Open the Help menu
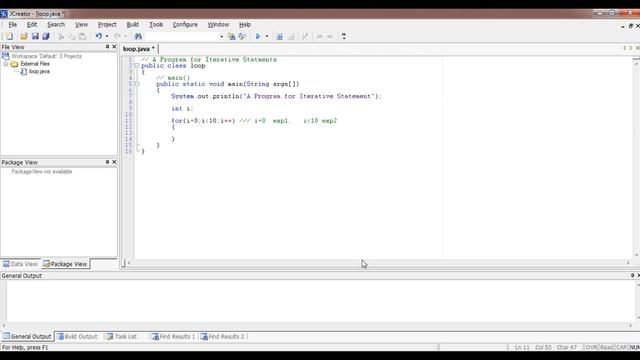 245,25
